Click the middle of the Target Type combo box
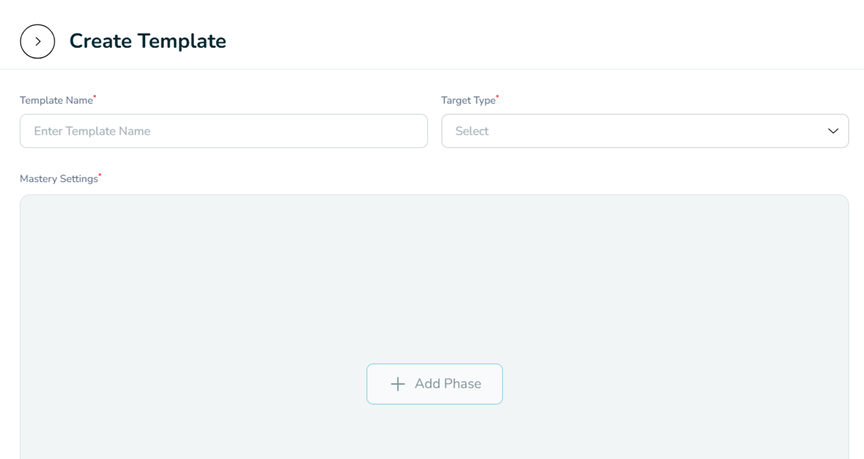This screenshot has height=459, width=864. 644,131
